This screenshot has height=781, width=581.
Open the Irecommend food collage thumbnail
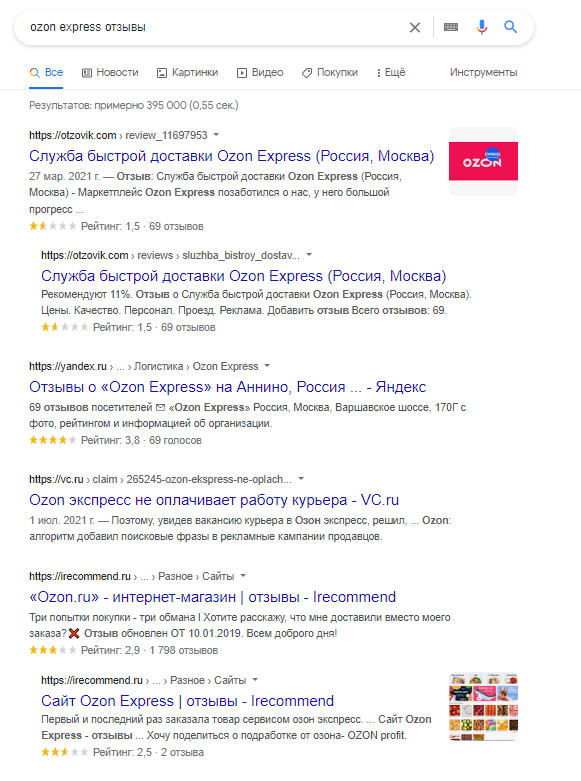pyautogui.click(x=483, y=707)
